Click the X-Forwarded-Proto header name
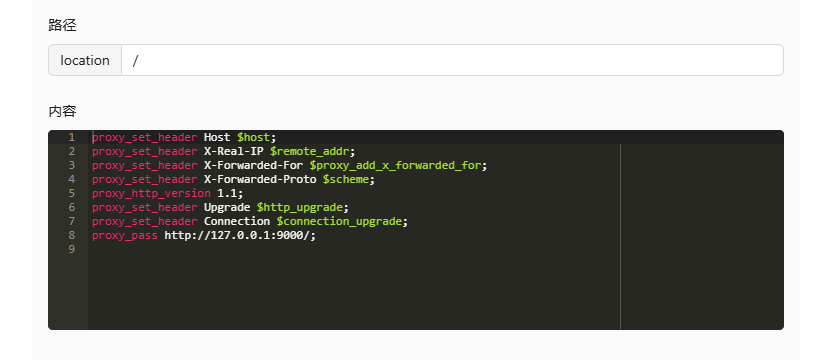Screen dimensions: 825x360 tap(260, 179)
